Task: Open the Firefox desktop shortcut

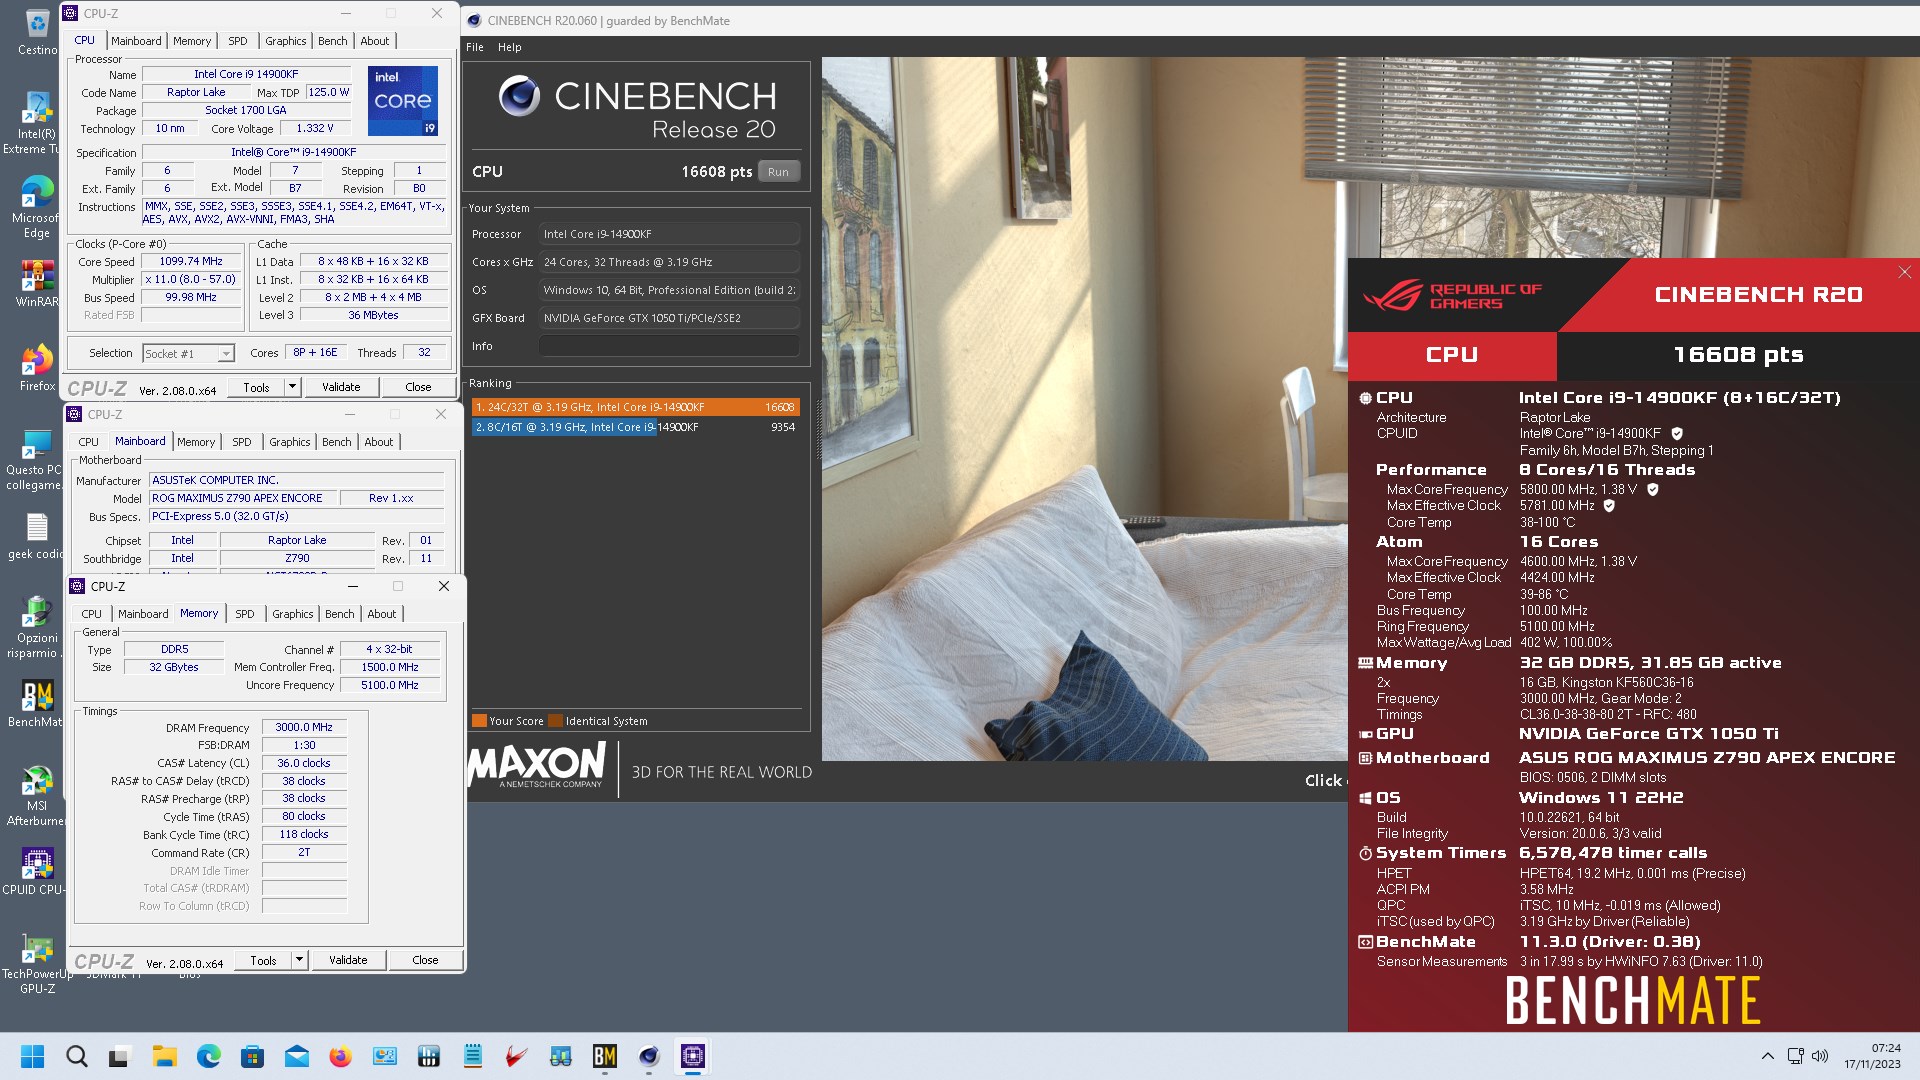Action: pos(37,368)
